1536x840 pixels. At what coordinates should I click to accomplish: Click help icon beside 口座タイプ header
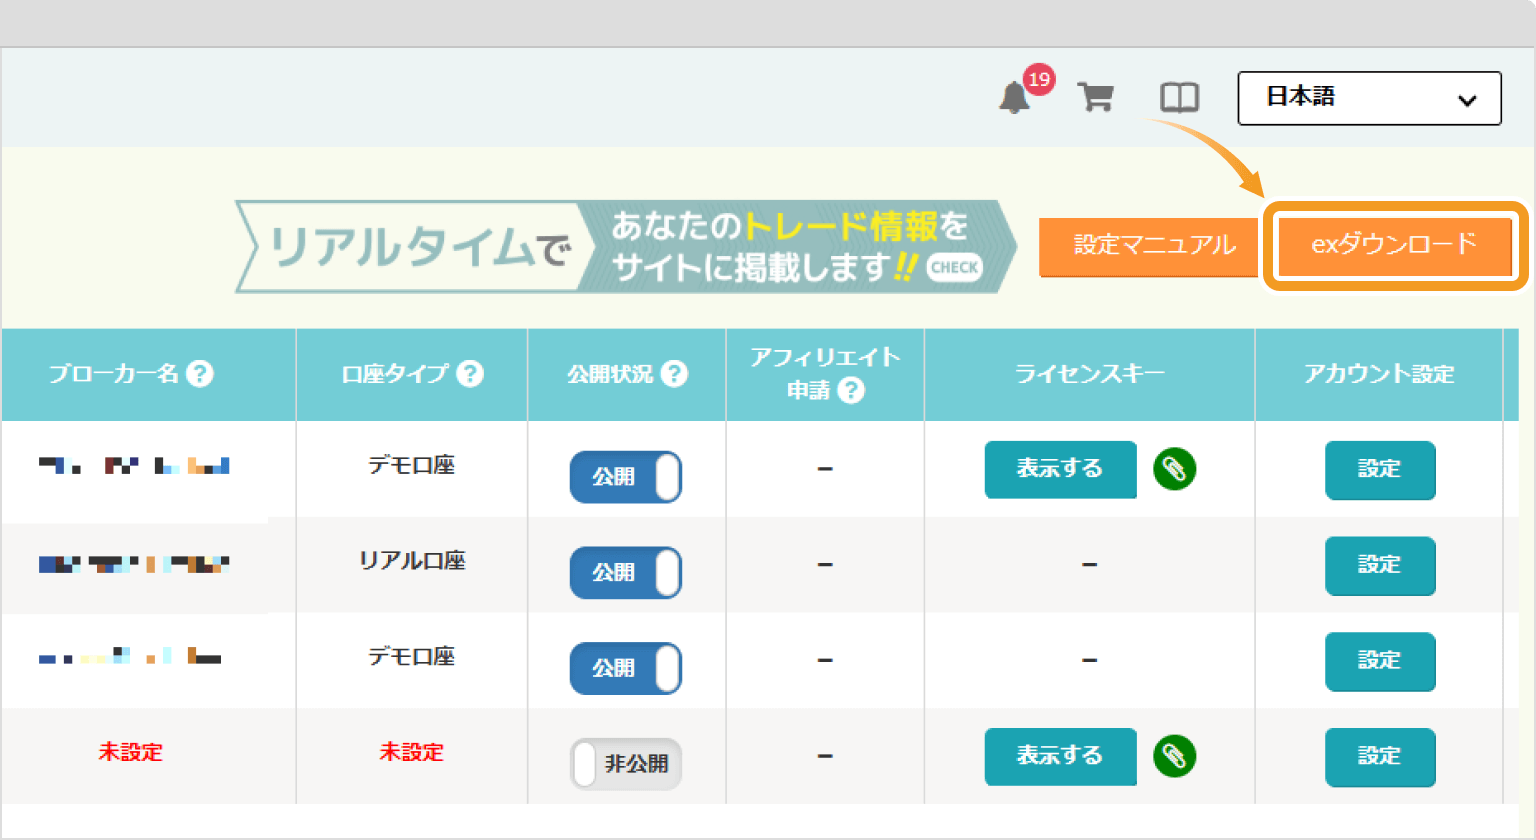click(x=470, y=374)
